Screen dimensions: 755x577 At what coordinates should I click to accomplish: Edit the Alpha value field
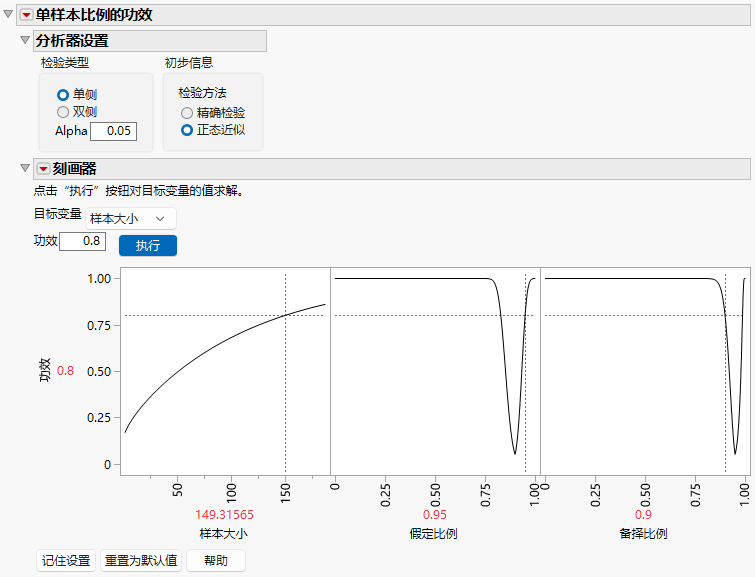(114, 131)
